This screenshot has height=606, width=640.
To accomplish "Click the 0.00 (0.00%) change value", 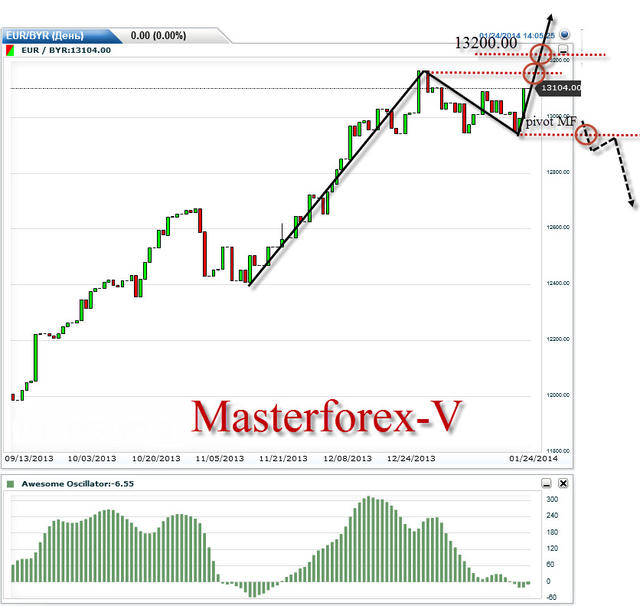I will click(x=158, y=36).
